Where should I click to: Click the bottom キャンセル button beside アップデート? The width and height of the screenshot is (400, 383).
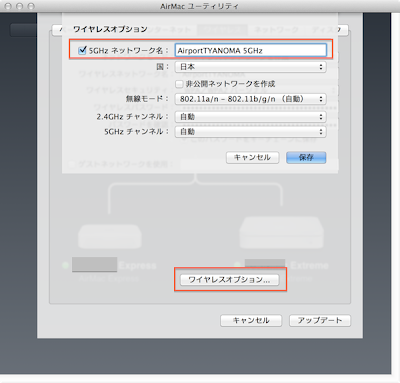coord(251,320)
